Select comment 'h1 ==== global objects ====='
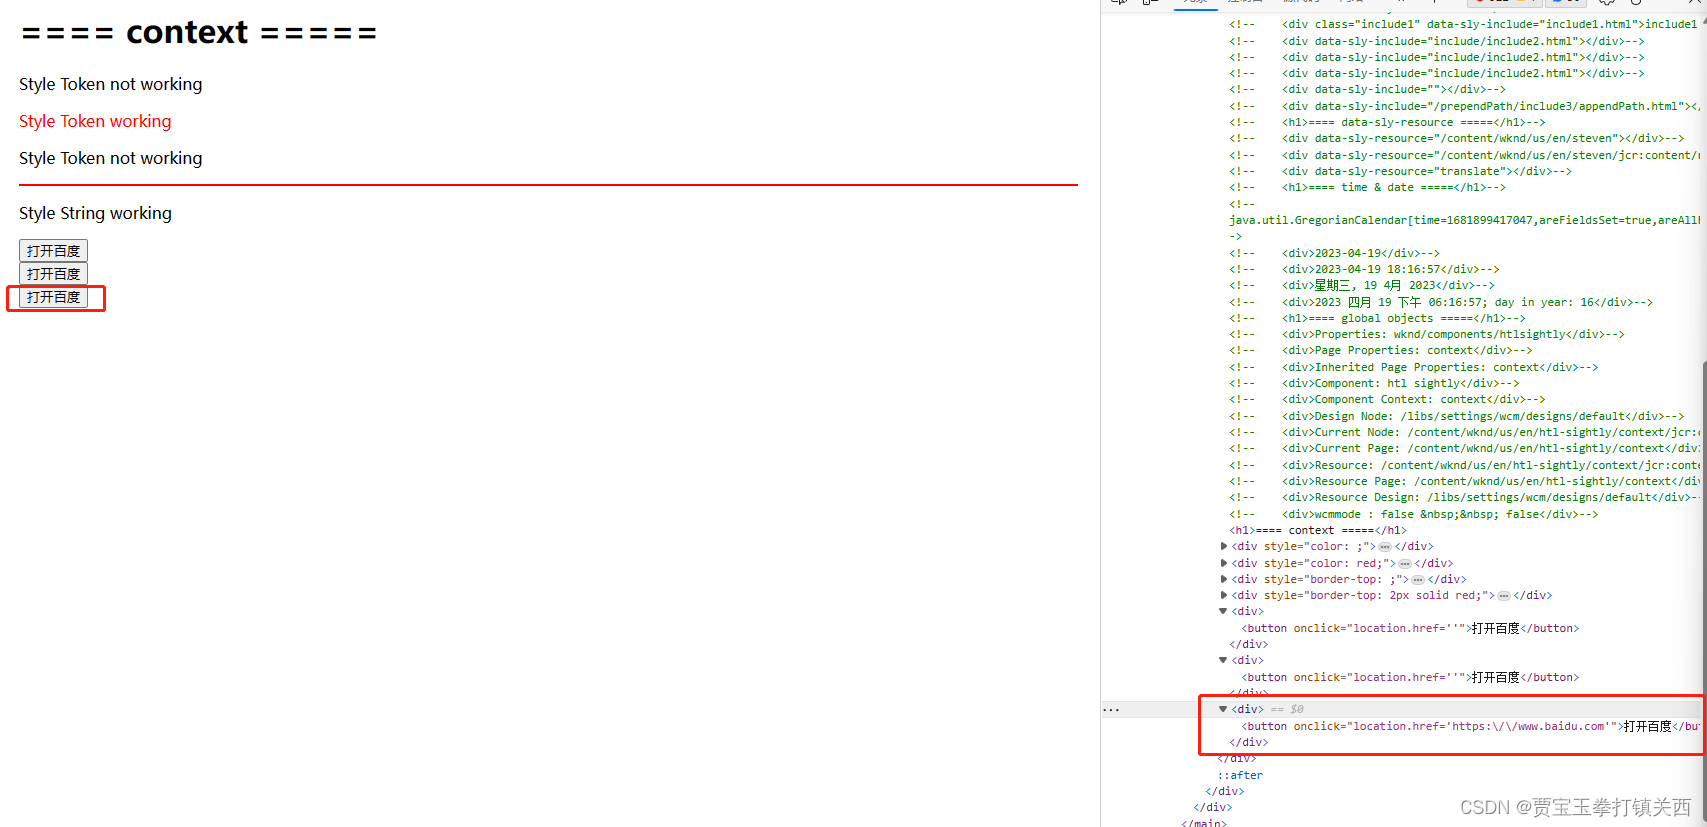Screen dimensions: 1707x827 (1377, 318)
